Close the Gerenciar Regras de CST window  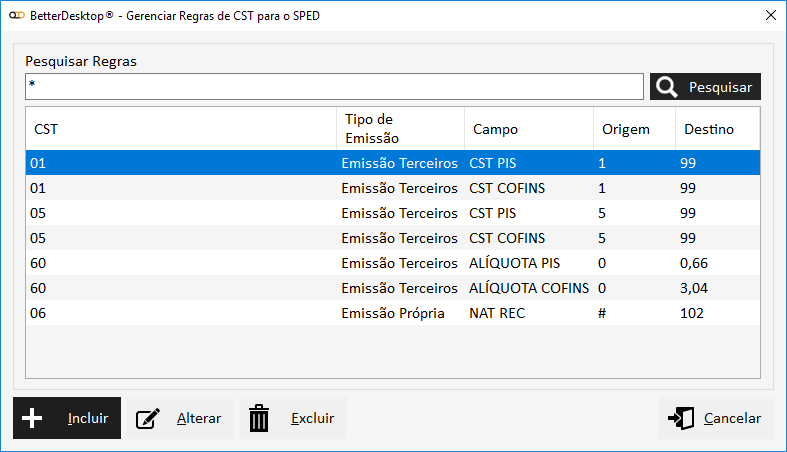(x=770, y=16)
